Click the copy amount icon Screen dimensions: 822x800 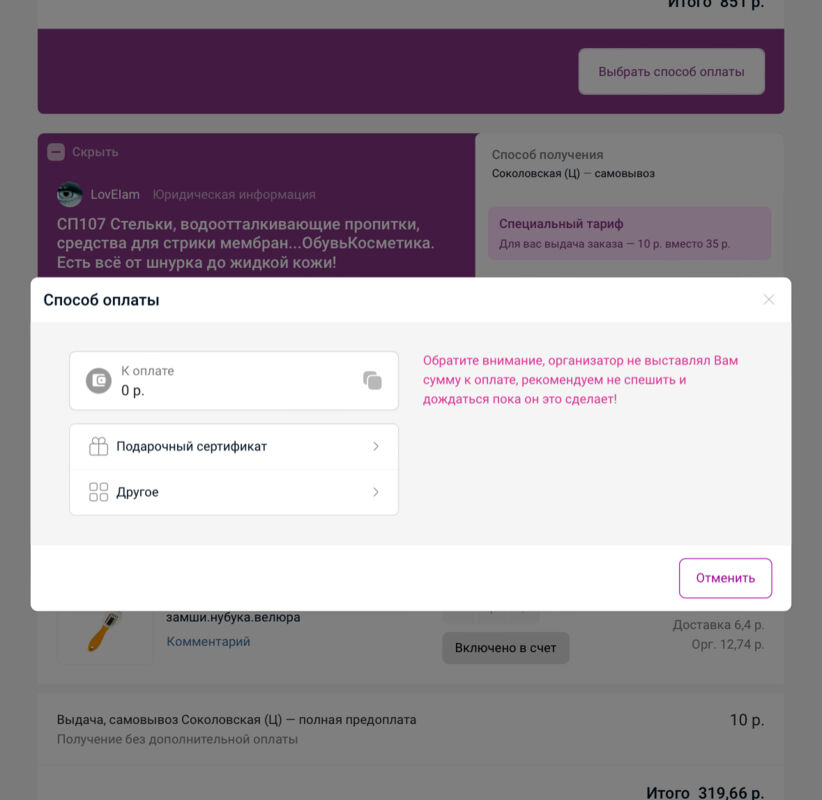click(372, 380)
